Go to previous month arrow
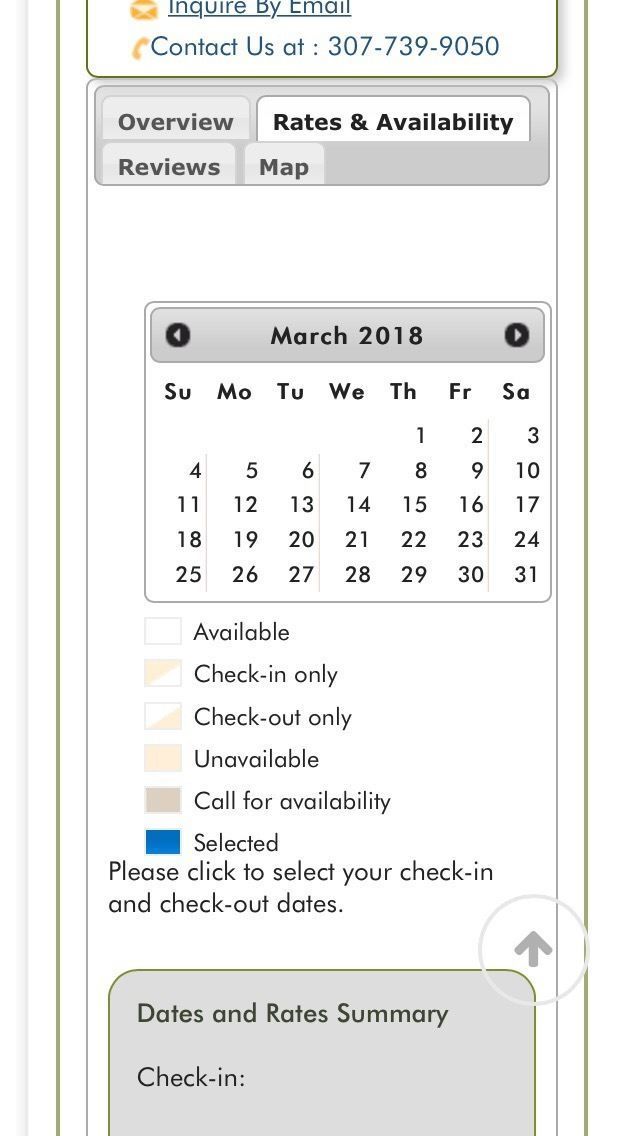640x1136 pixels. point(178,335)
